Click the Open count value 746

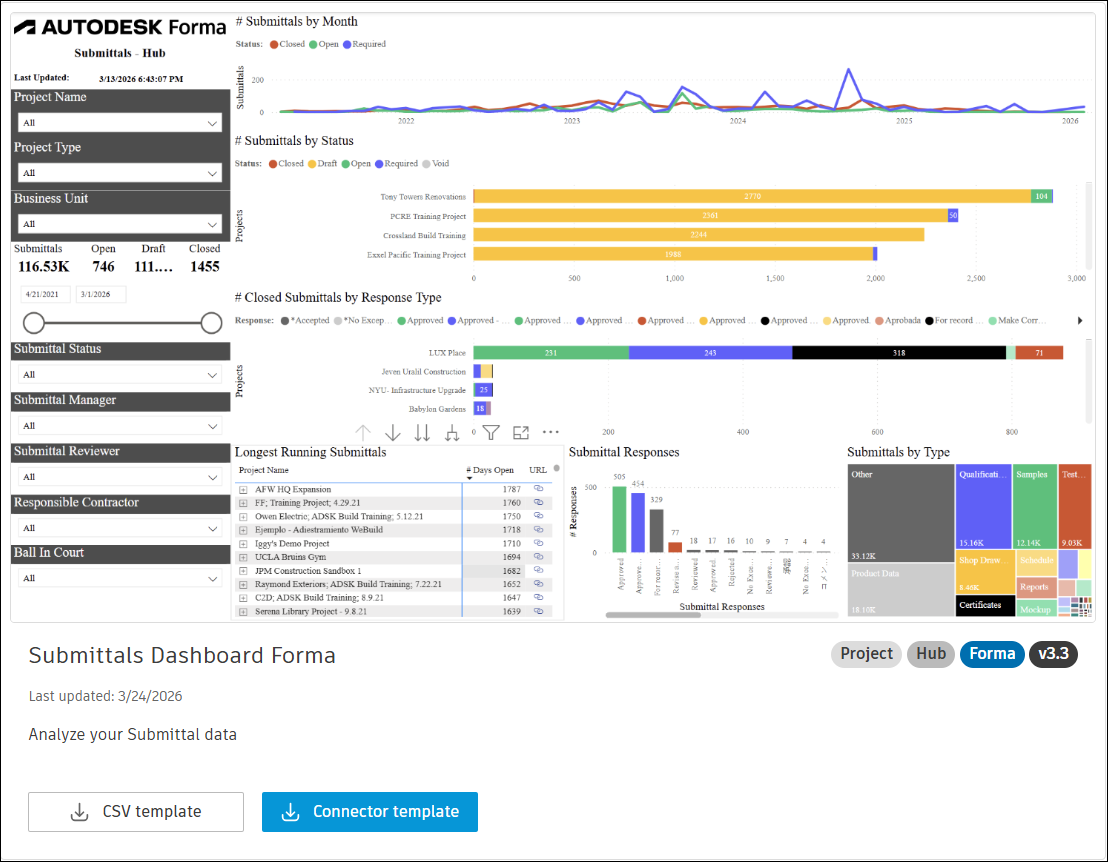tap(103, 267)
